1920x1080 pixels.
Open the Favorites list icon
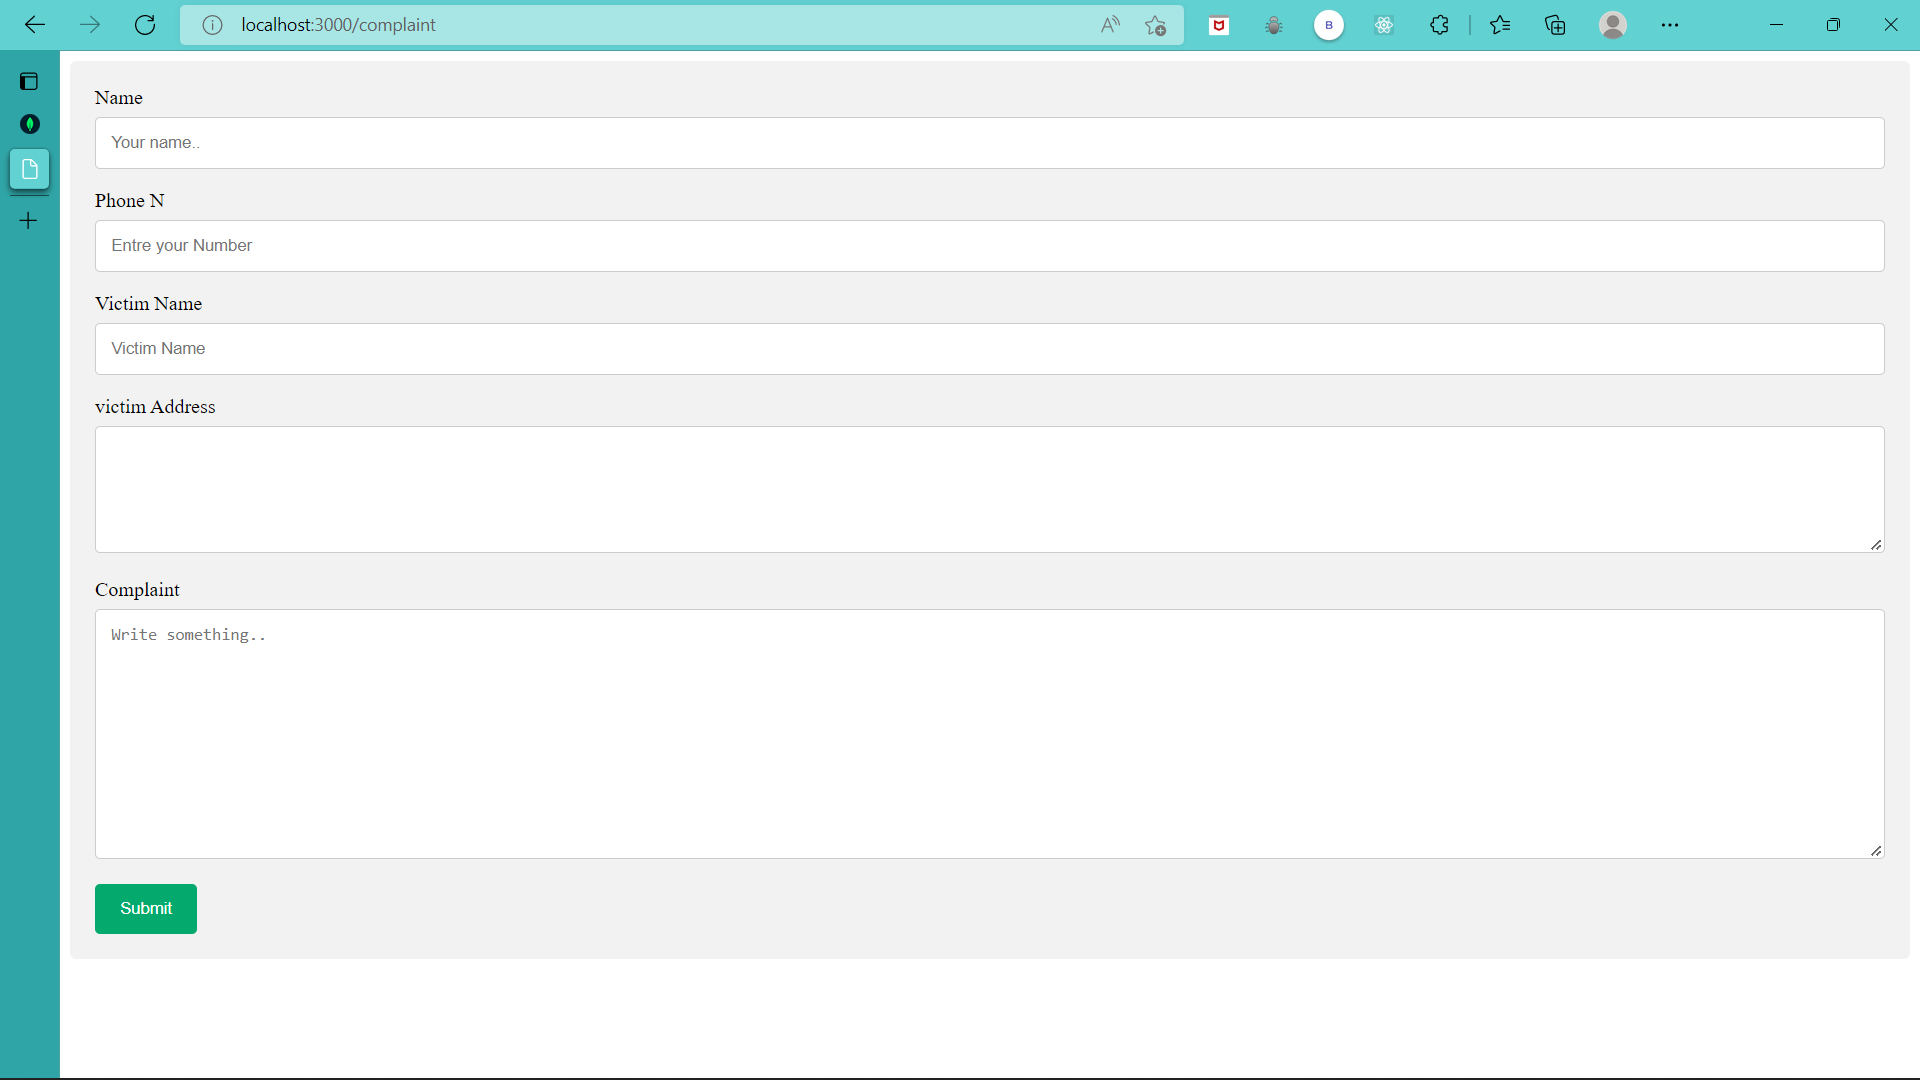click(1500, 25)
